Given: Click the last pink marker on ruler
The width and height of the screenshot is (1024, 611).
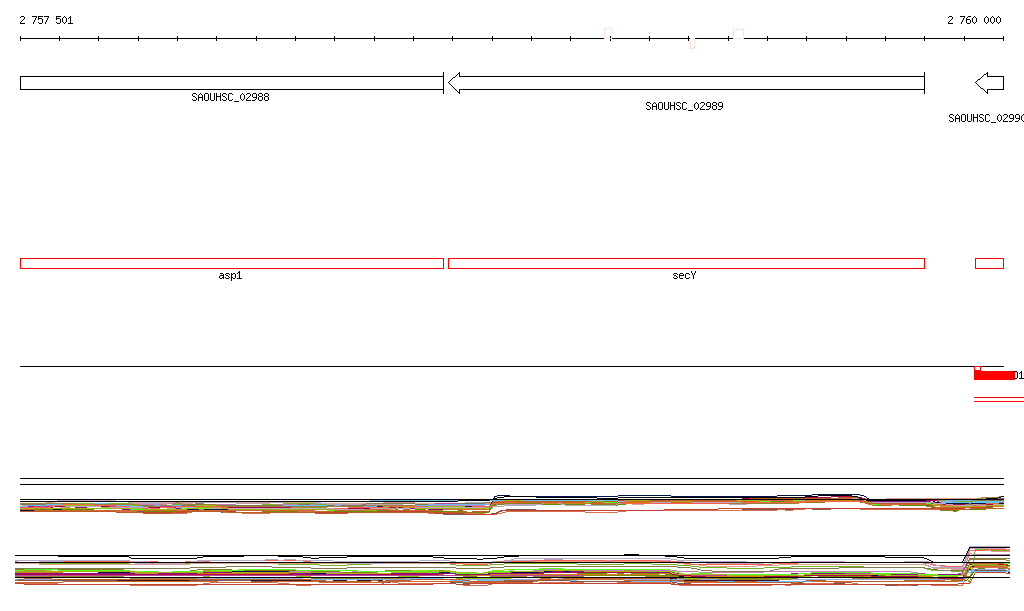Looking at the screenshot, I should pyautogui.click(x=739, y=34).
